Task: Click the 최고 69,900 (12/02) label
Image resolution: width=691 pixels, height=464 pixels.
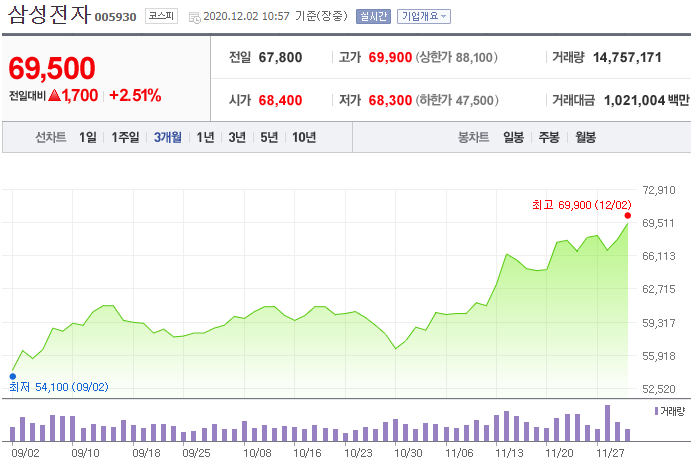Action: 582,205
